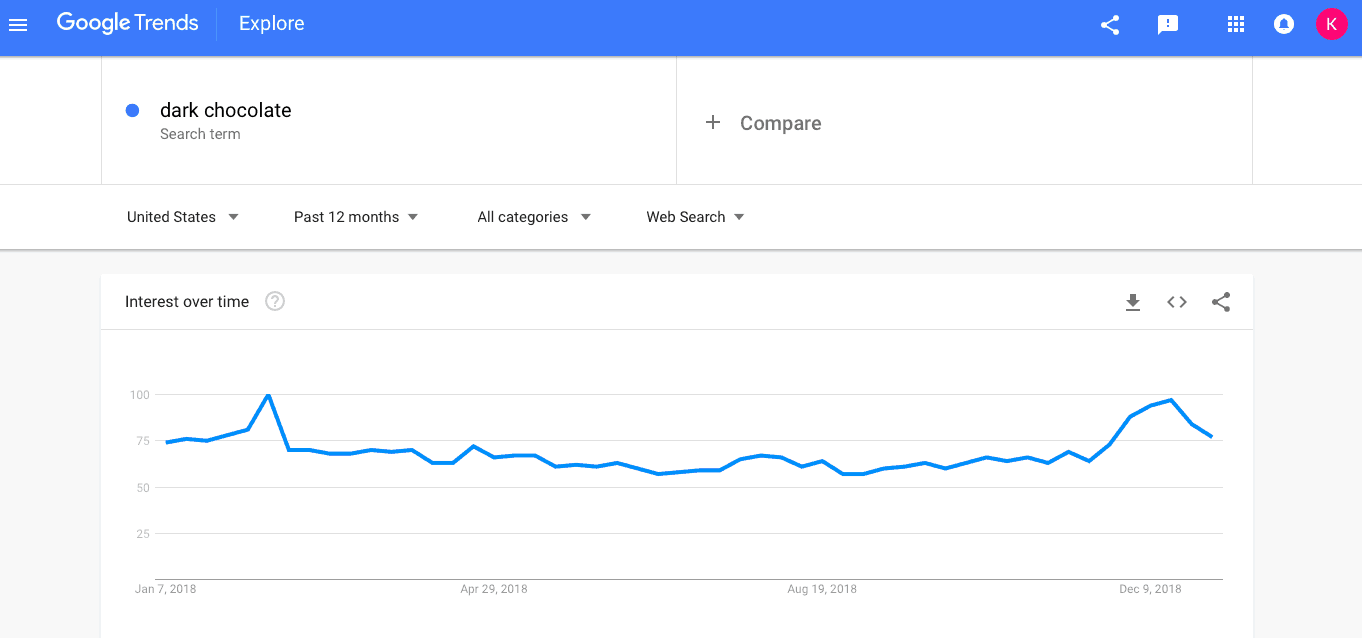This screenshot has height=638, width=1362.
Task: Click the Compare add term button
Action: pyautogui.click(x=764, y=123)
